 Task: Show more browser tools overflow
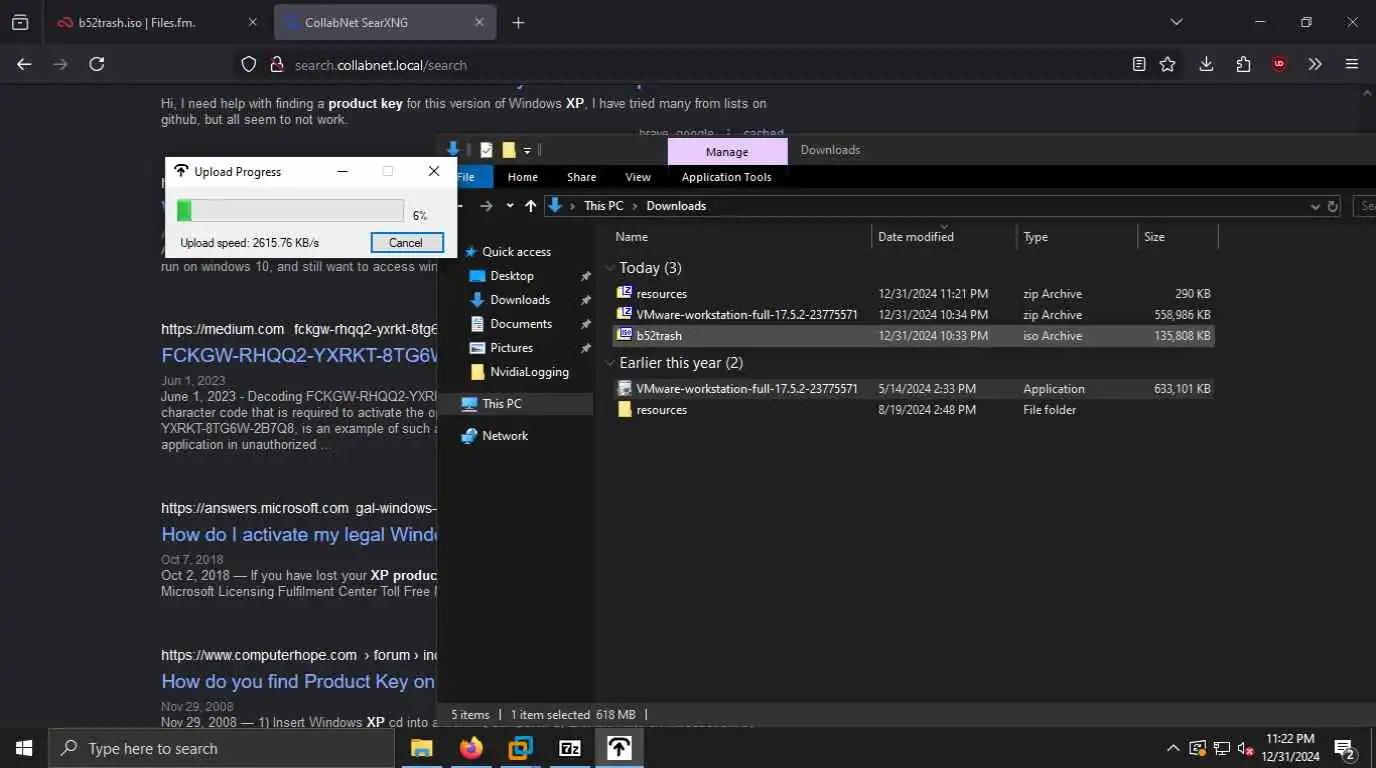click(x=1315, y=64)
